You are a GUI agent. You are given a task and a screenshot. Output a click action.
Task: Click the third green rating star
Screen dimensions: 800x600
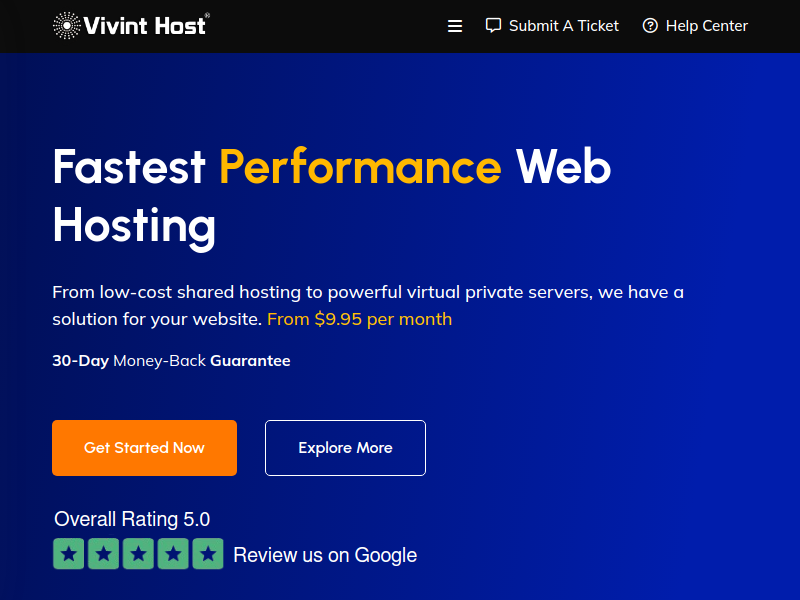pyautogui.click(x=138, y=554)
